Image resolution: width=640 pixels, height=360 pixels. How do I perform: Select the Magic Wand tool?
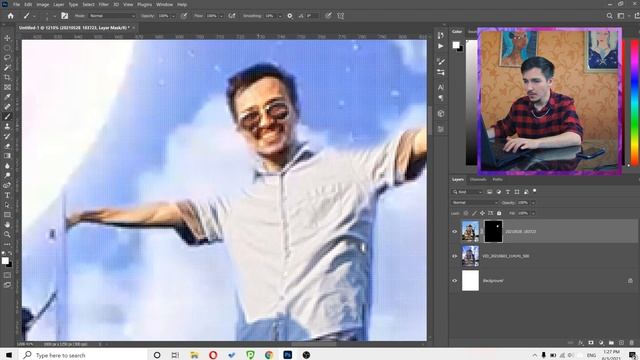pos(7,67)
